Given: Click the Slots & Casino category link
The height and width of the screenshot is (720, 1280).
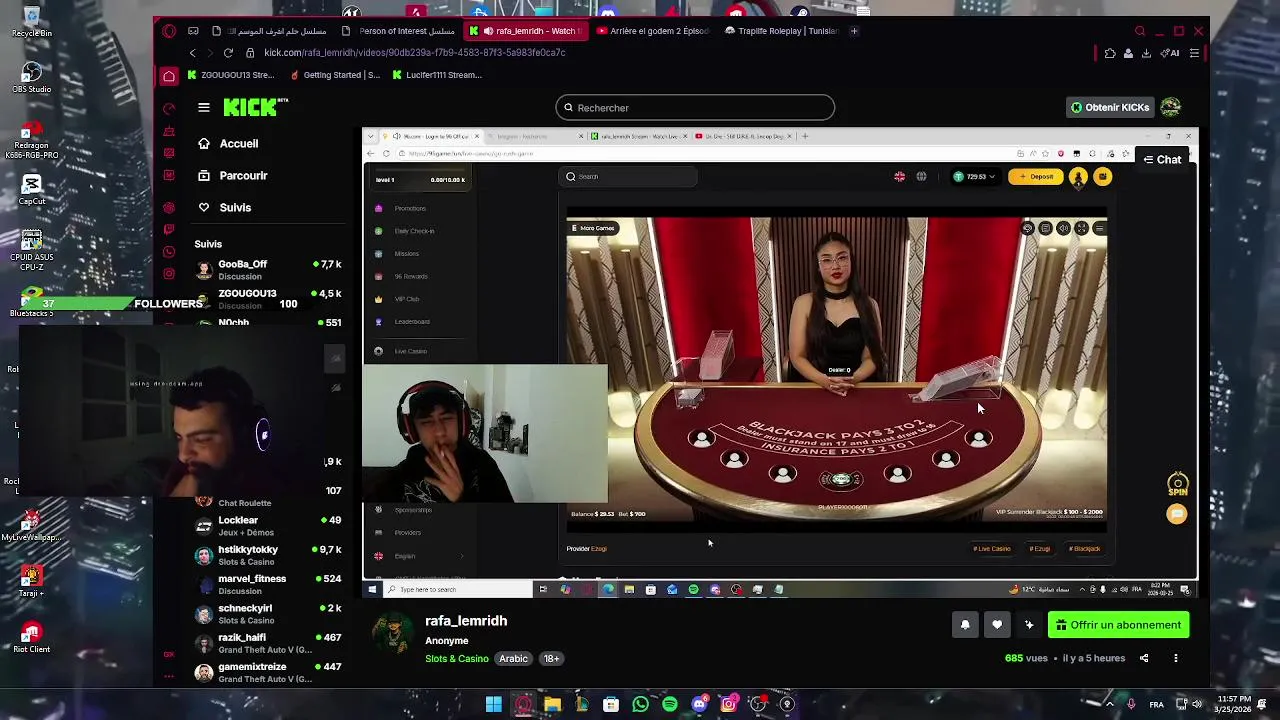Looking at the screenshot, I should [x=457, y=658].
